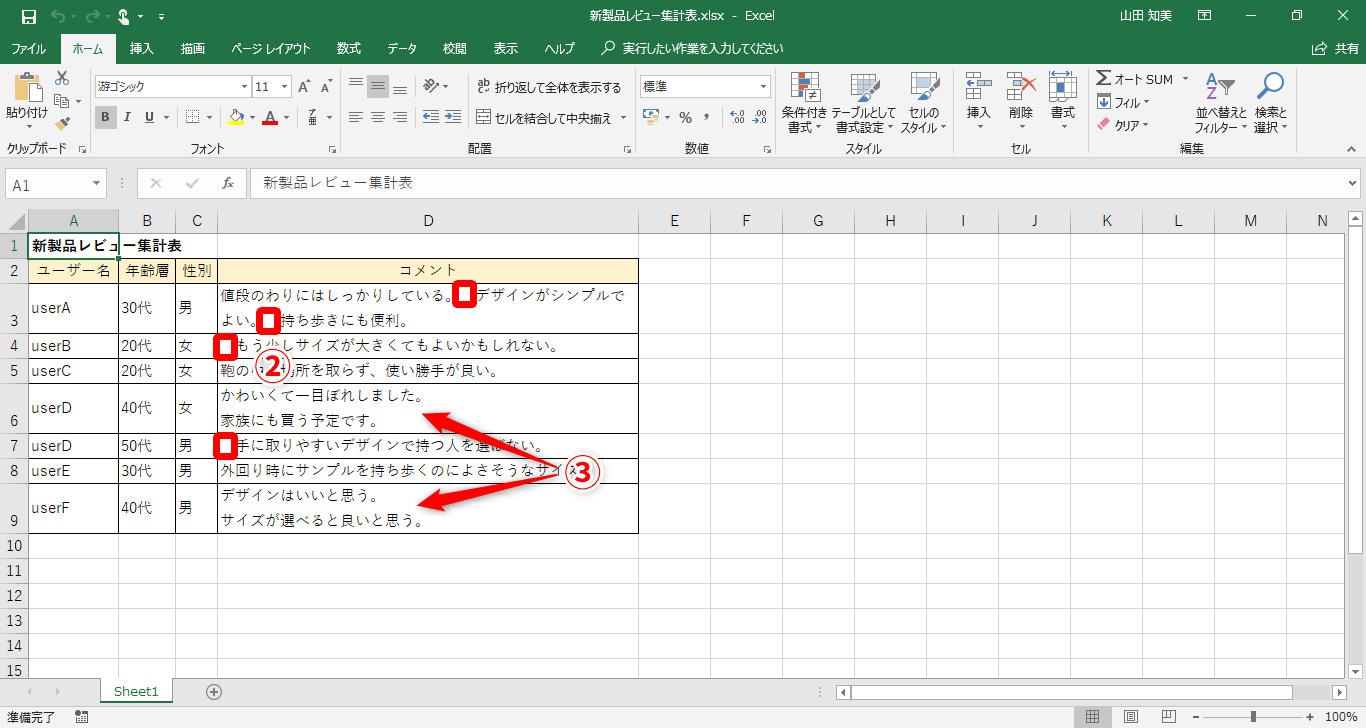The height and width of the screenshot is (728, 1366).
Task: Copy selection using the clipboard Copy icon
Action: (x=62, y=101)
